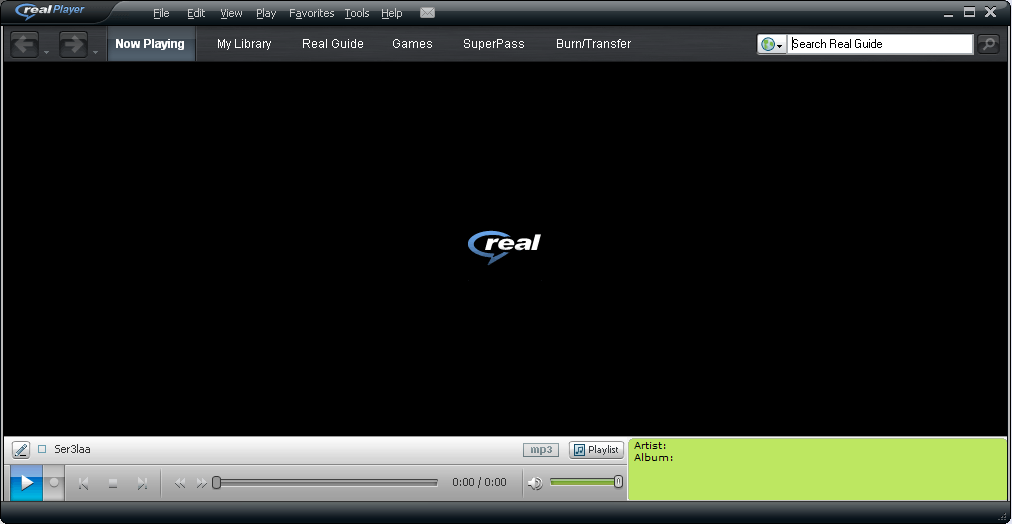The height and width of the screenshot is (524, 1012).
Task: Open the Help menu
Action: click(x=392, y=13)
